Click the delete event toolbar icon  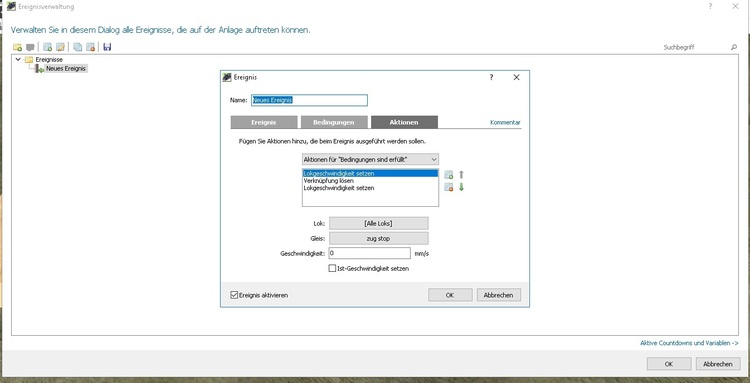click(90, 47)
